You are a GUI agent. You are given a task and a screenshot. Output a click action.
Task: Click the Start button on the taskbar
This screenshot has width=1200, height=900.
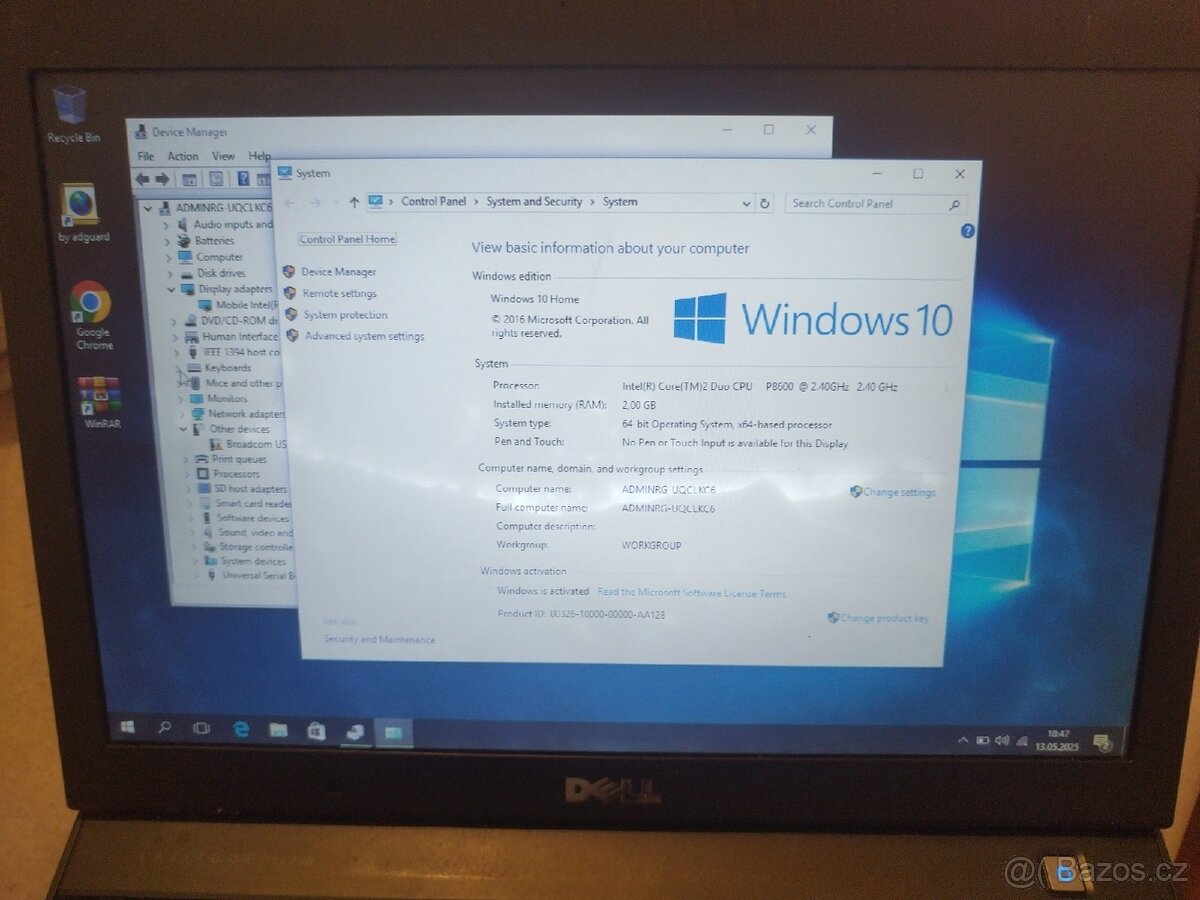click(126, 728)
